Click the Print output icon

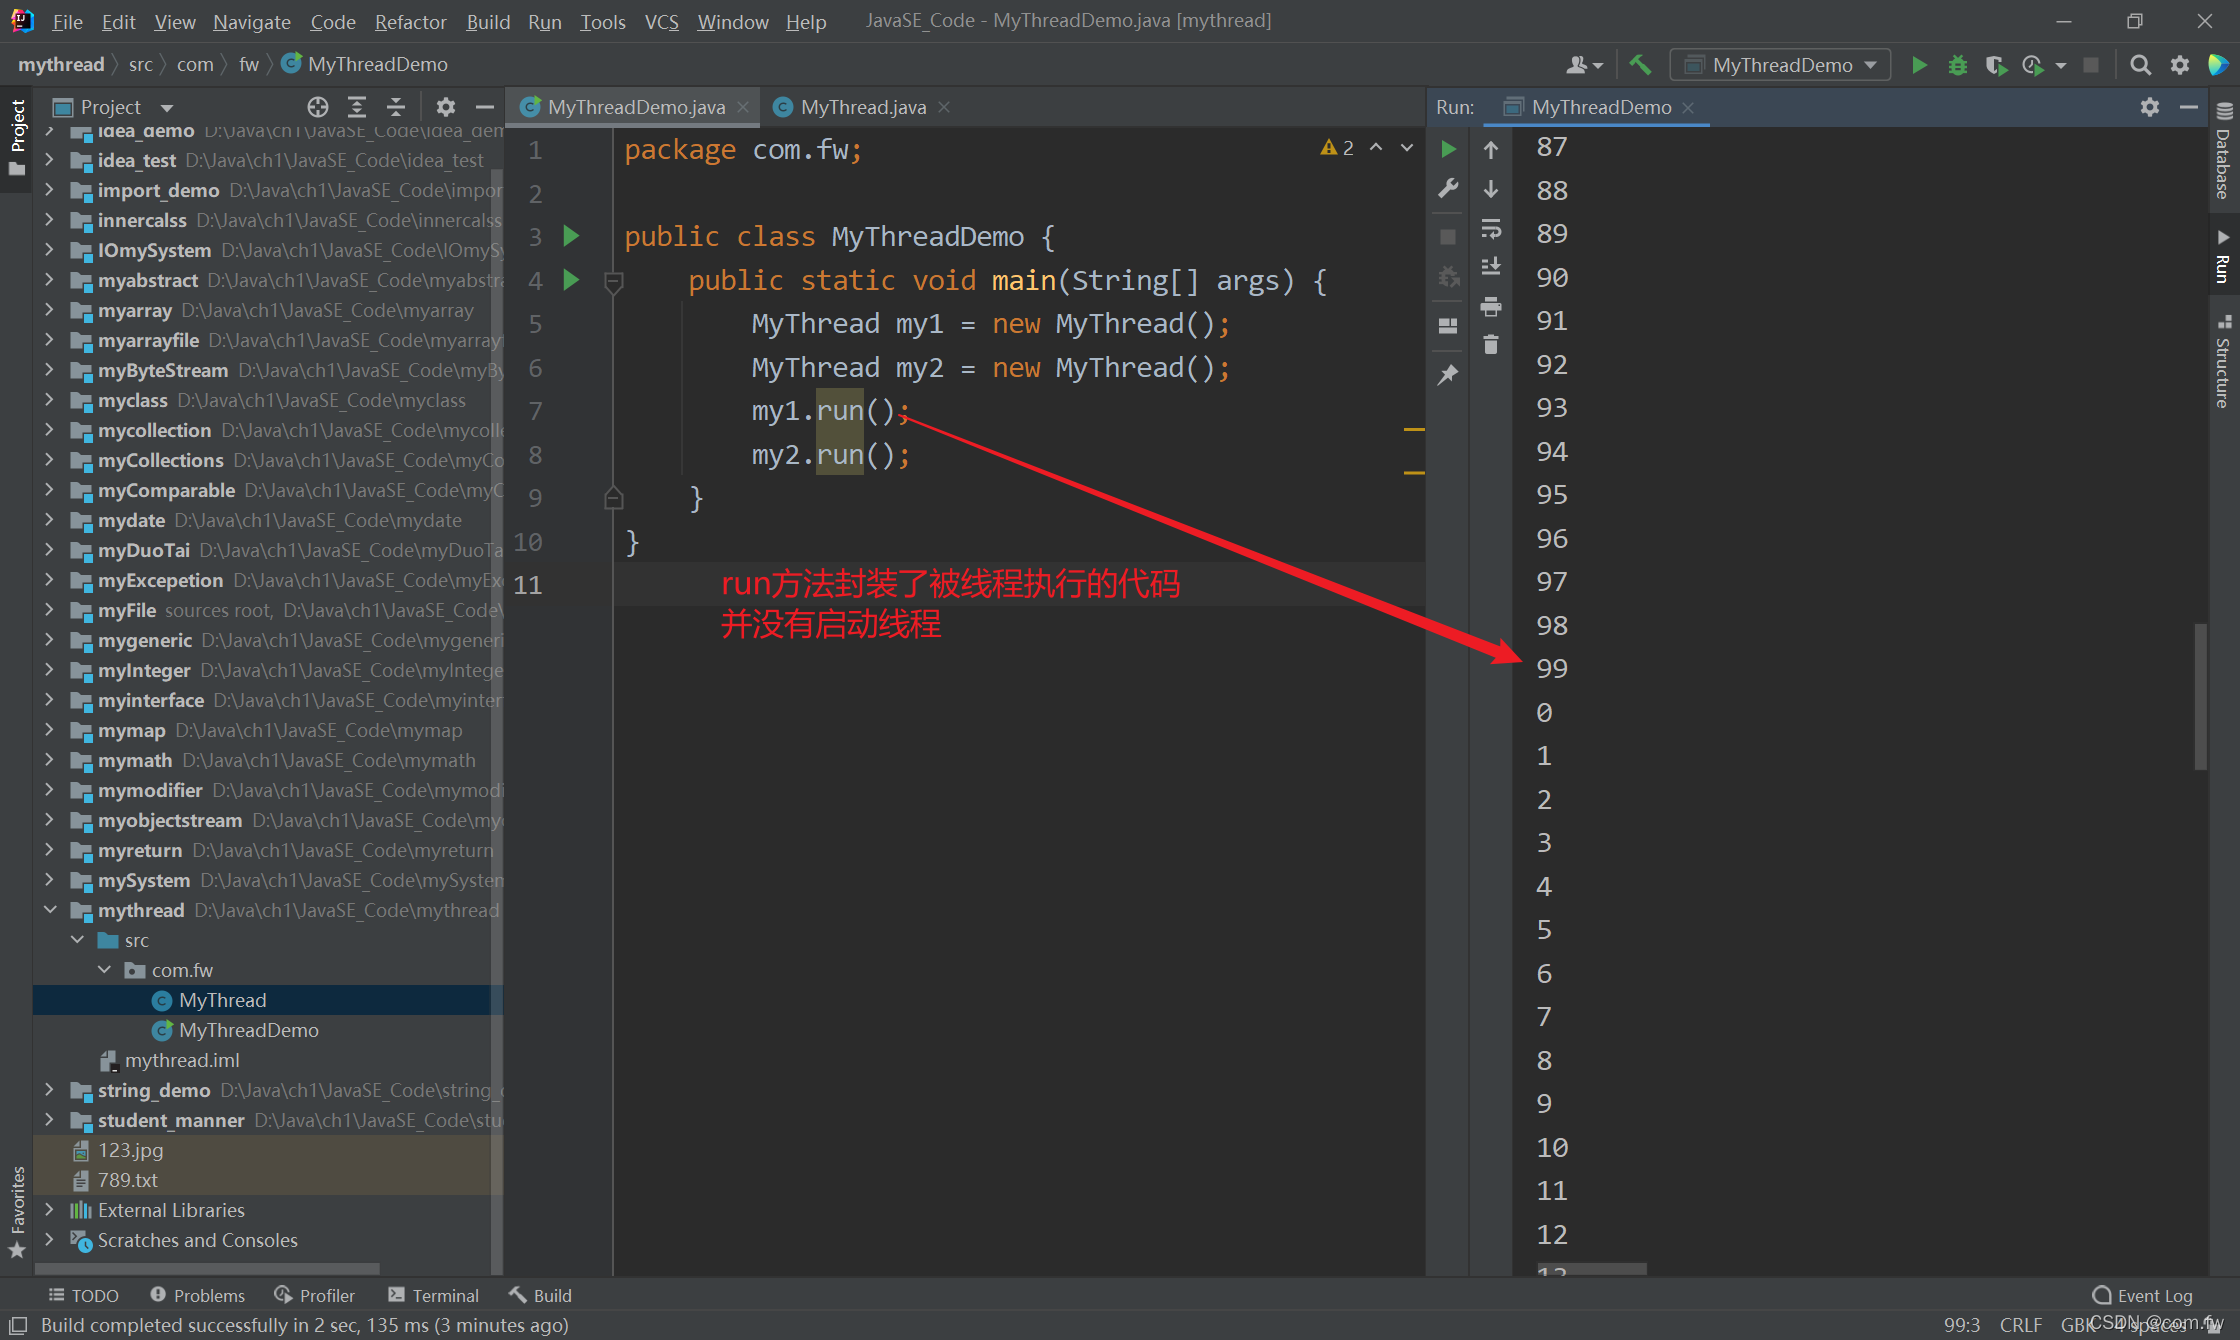[x=1491, y=306]
